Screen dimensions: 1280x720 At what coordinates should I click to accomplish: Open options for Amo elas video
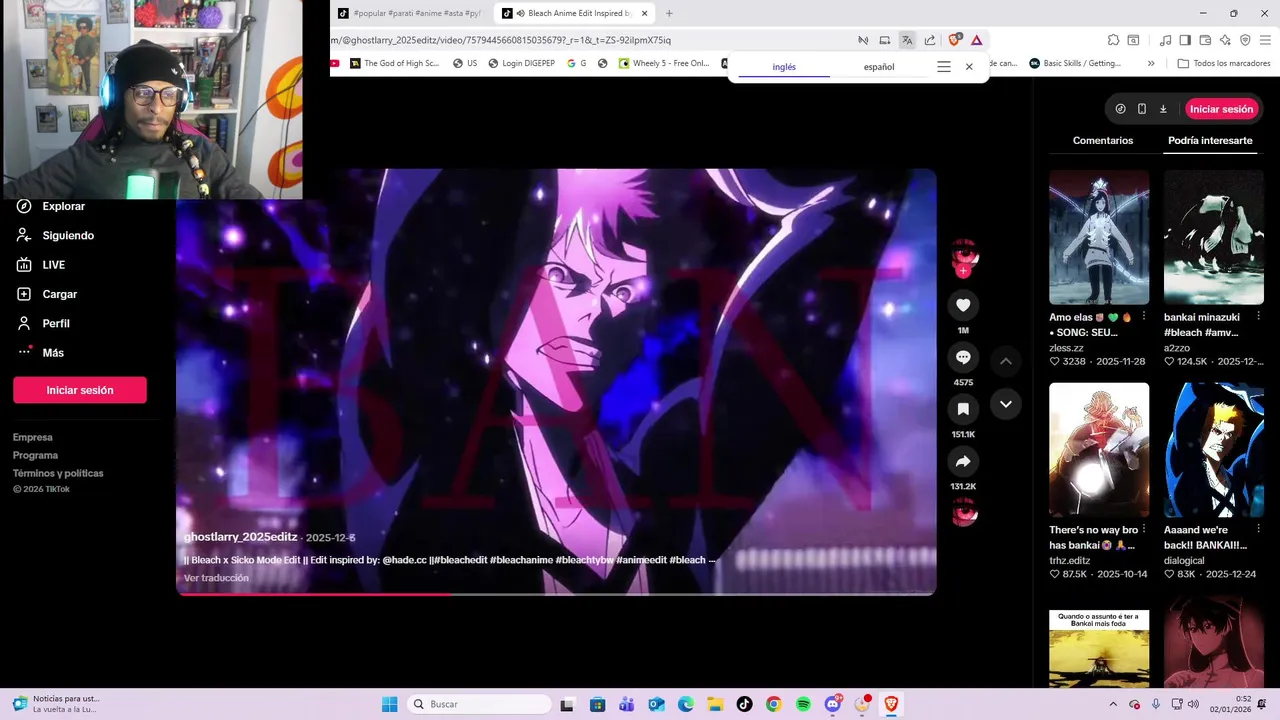pyautogui.click(x=1144, y=317)
